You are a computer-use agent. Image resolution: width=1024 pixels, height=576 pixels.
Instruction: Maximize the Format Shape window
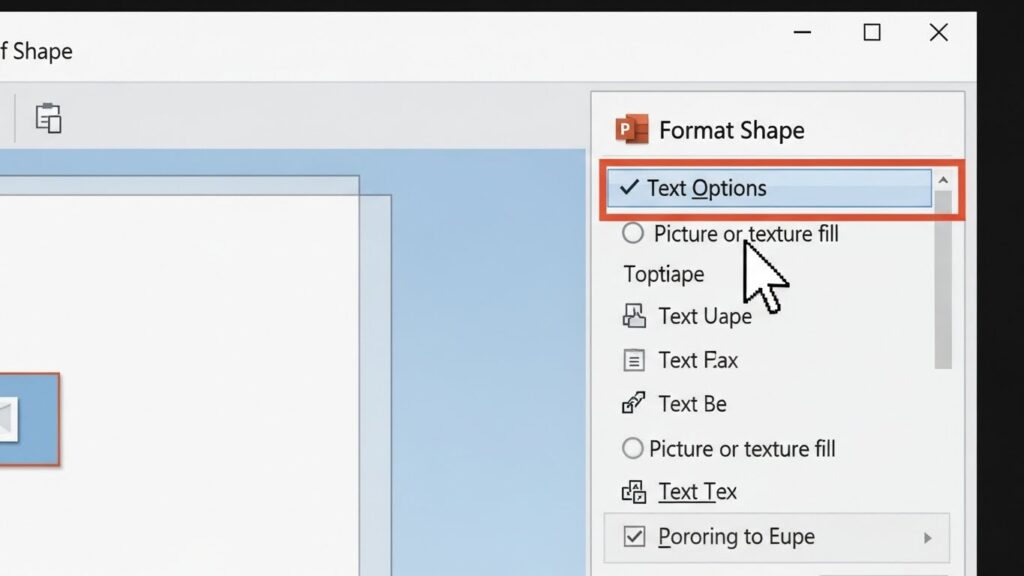(x=872, y=33)
